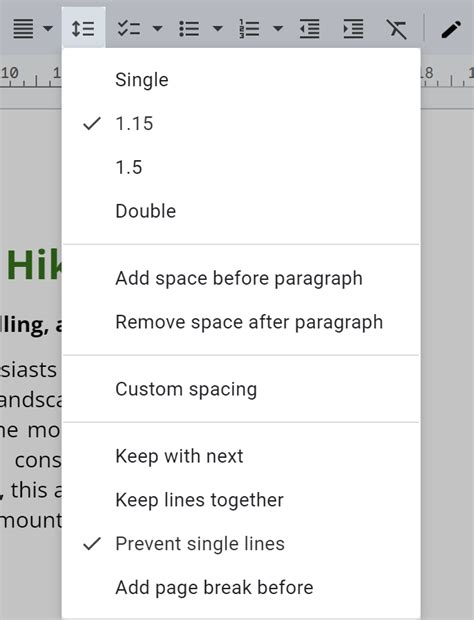Click the decrease indent icon
474x620 pixels.
pyautogui.click(x=310, y=28)
